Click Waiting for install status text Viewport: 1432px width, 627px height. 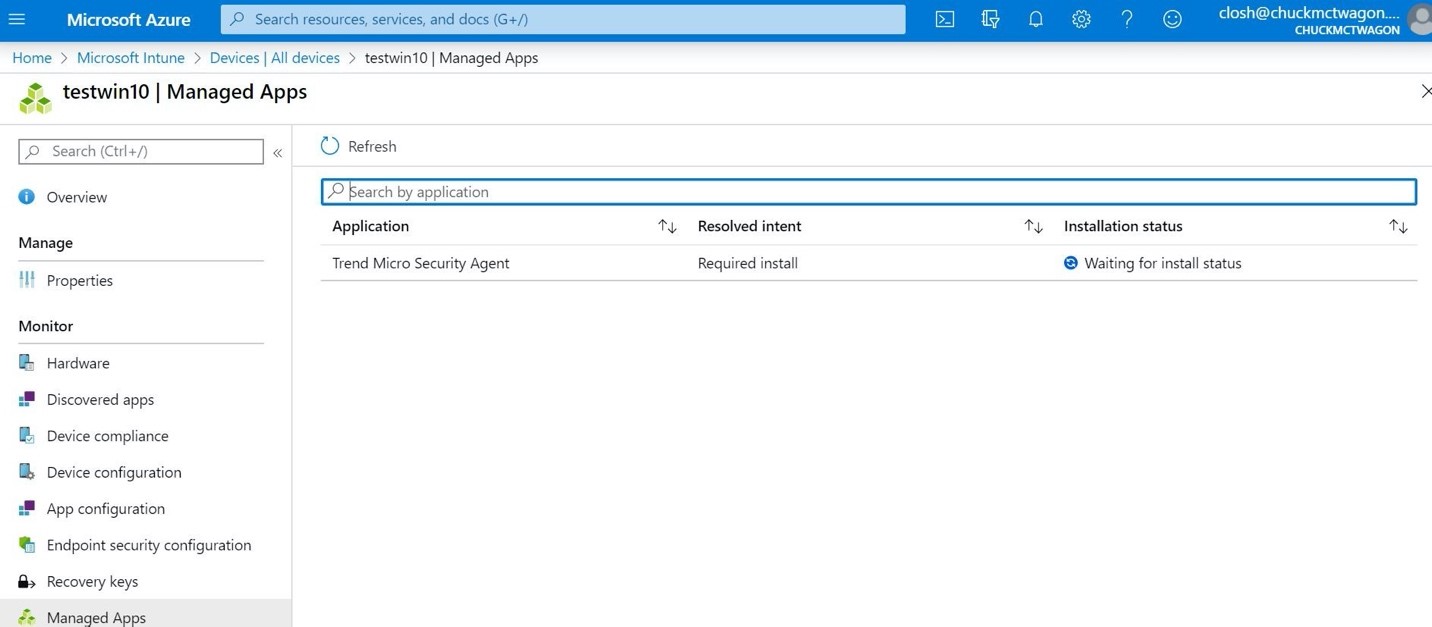1163,263
